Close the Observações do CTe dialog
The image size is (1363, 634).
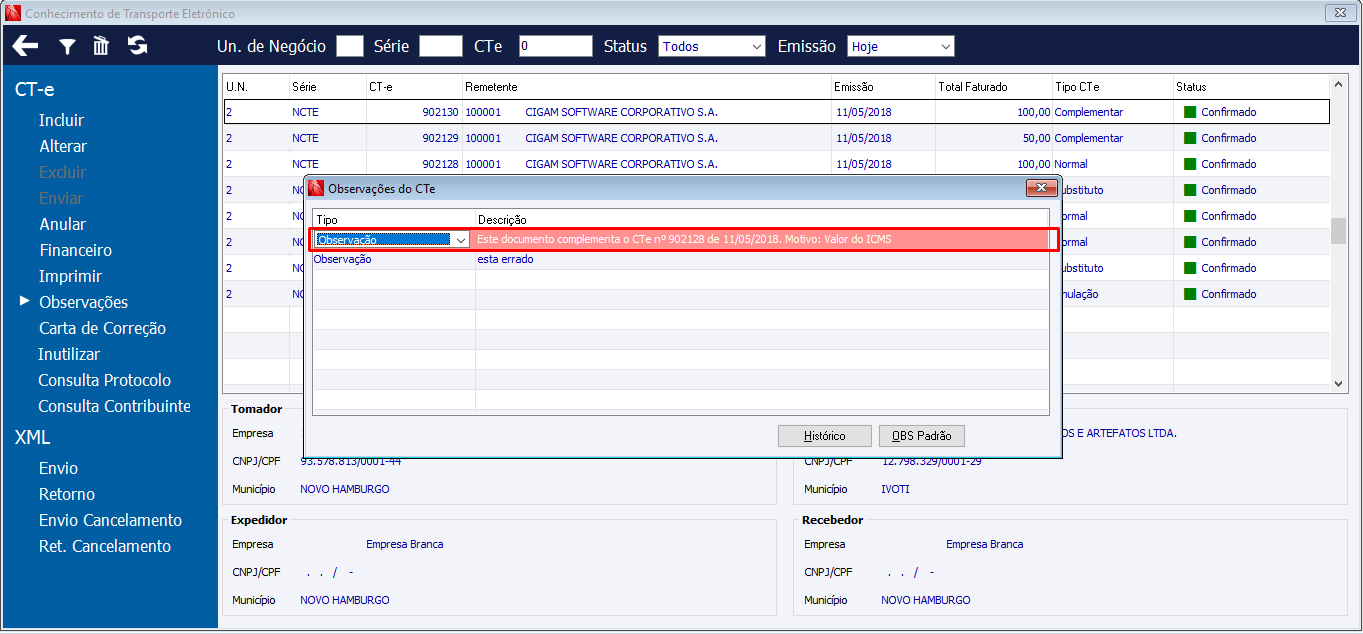[x=1042, y=188]
